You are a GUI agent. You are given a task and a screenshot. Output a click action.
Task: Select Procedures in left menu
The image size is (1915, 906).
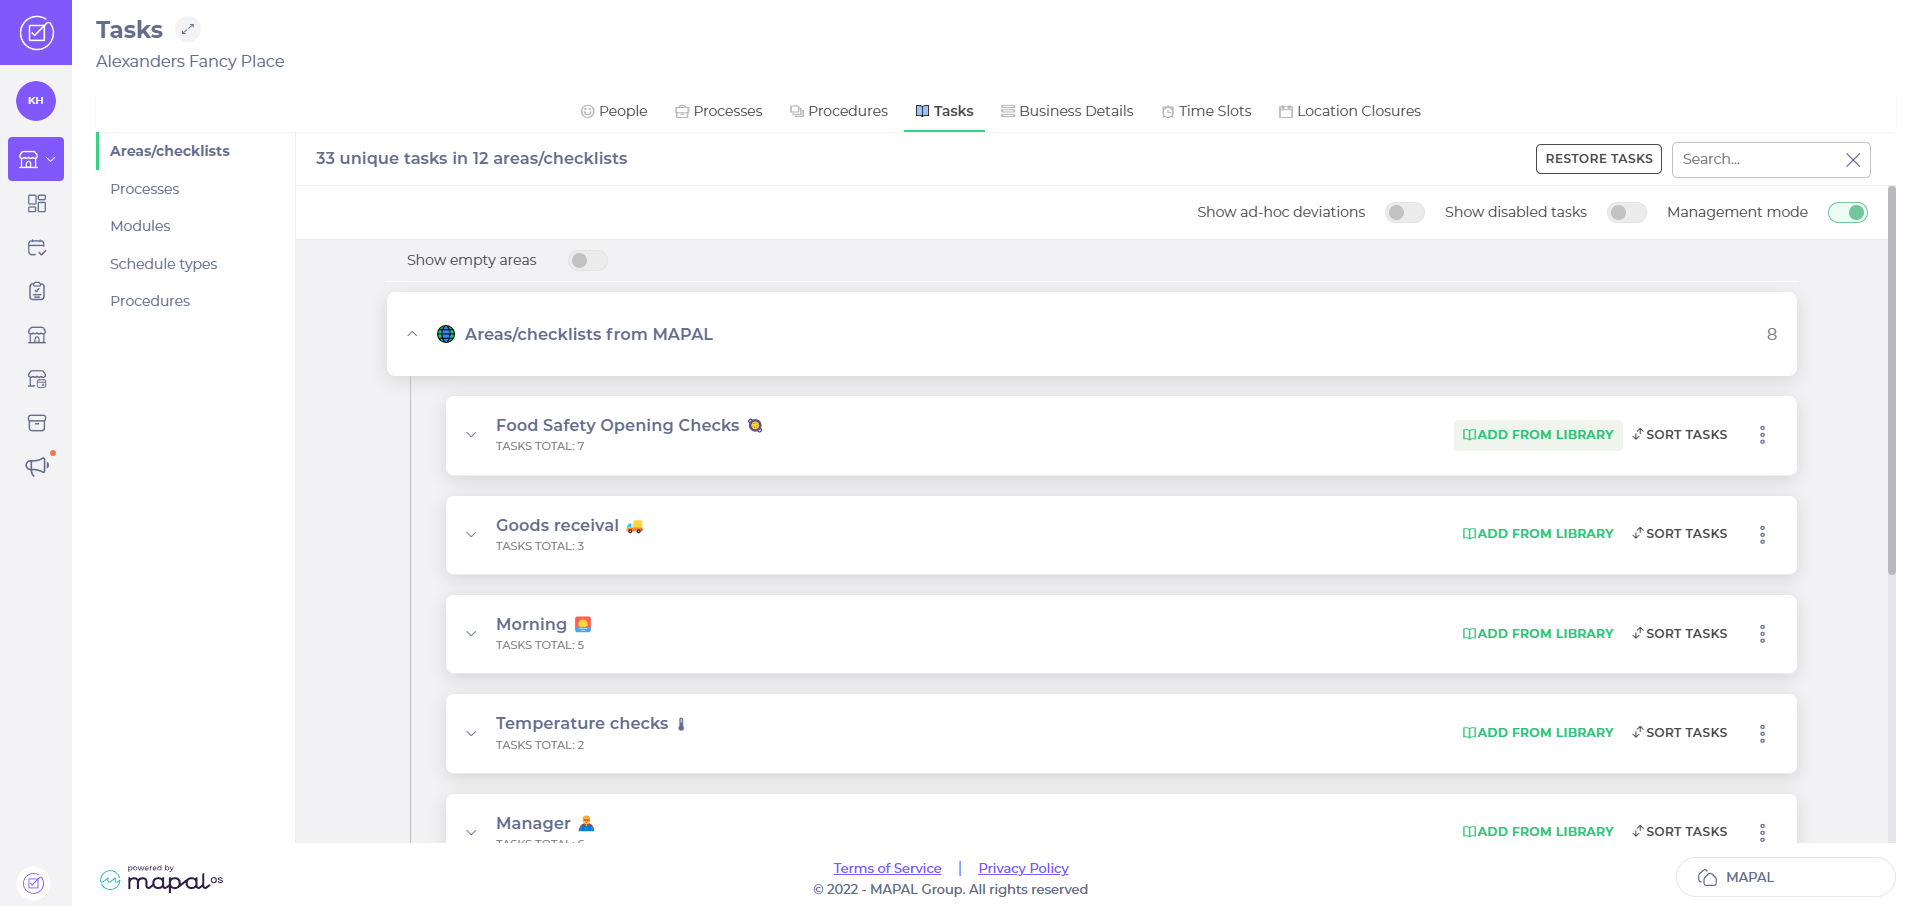[x=150, y=301]
